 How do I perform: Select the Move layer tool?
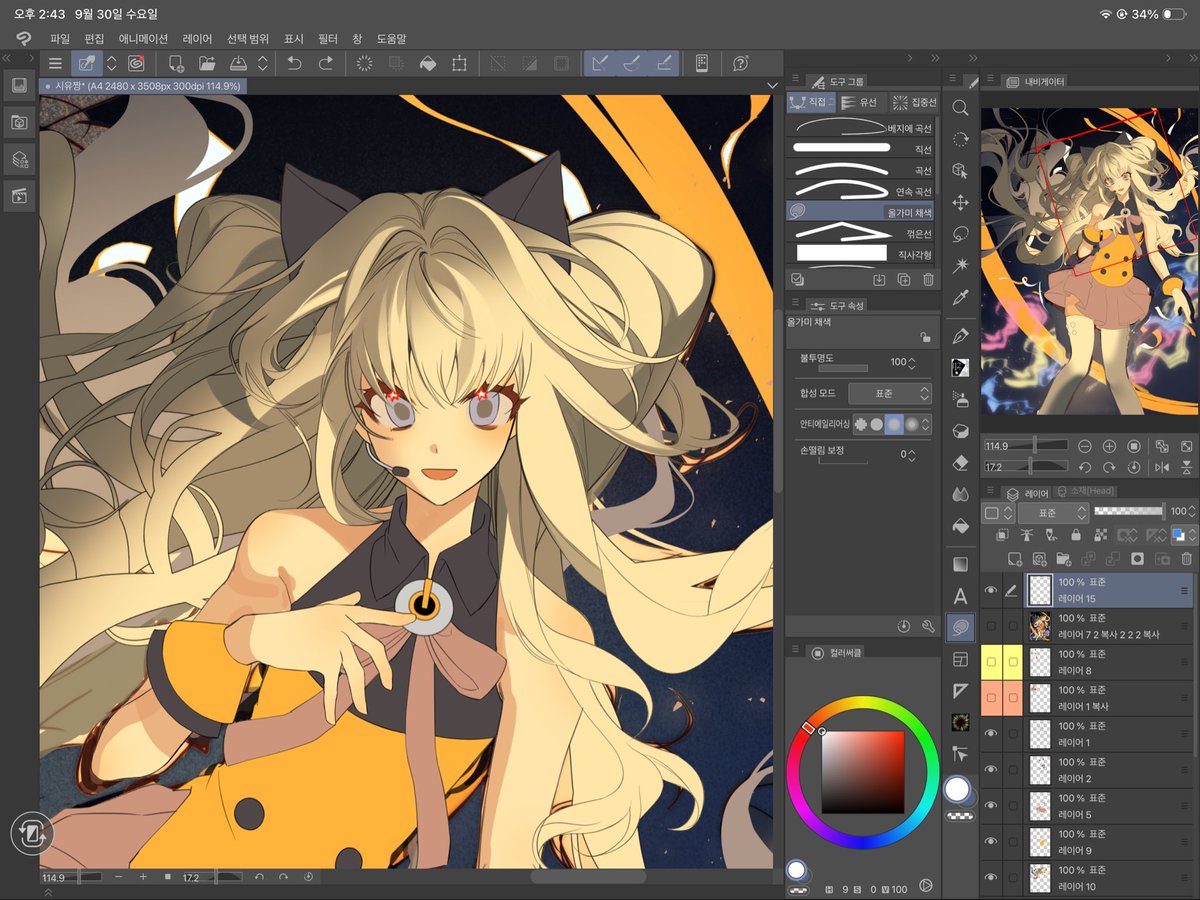[x=960, y=202]
